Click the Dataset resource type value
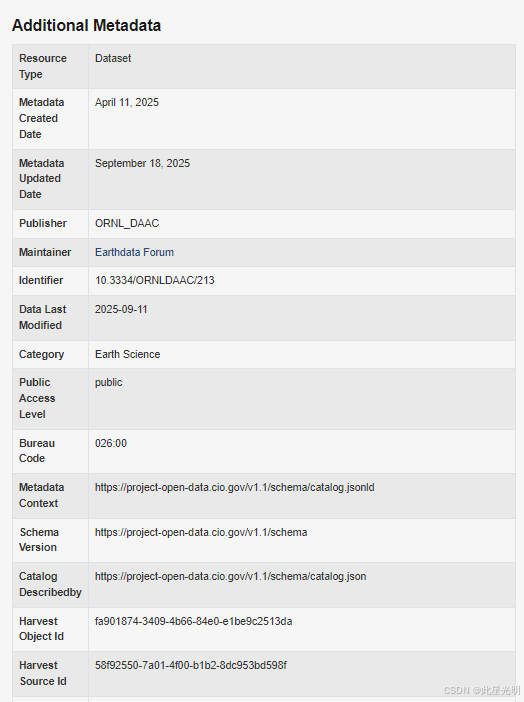524x702 pixels. point(113,58)
